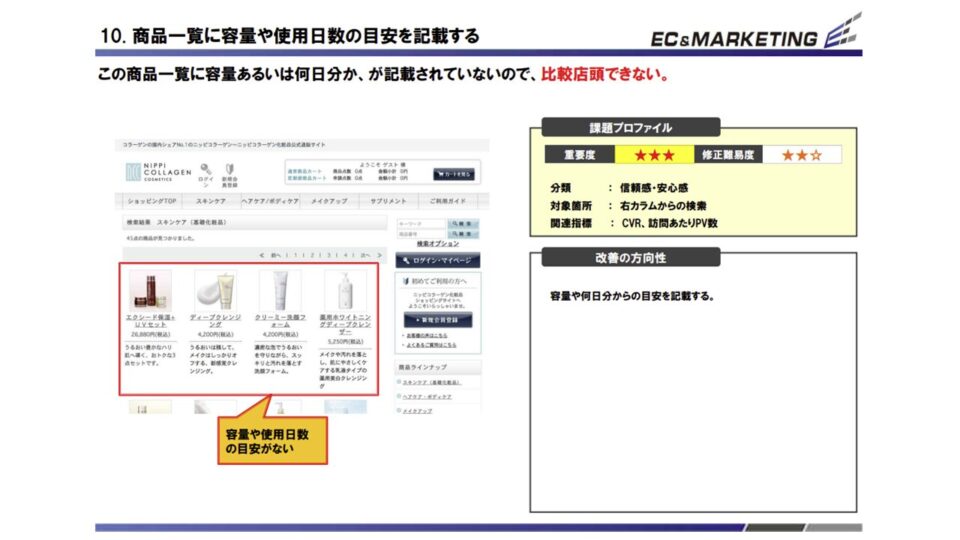The width and height of the screenshot is (960, 540).
Task: Click the 5,250円 price text
Action: [345, 341]
